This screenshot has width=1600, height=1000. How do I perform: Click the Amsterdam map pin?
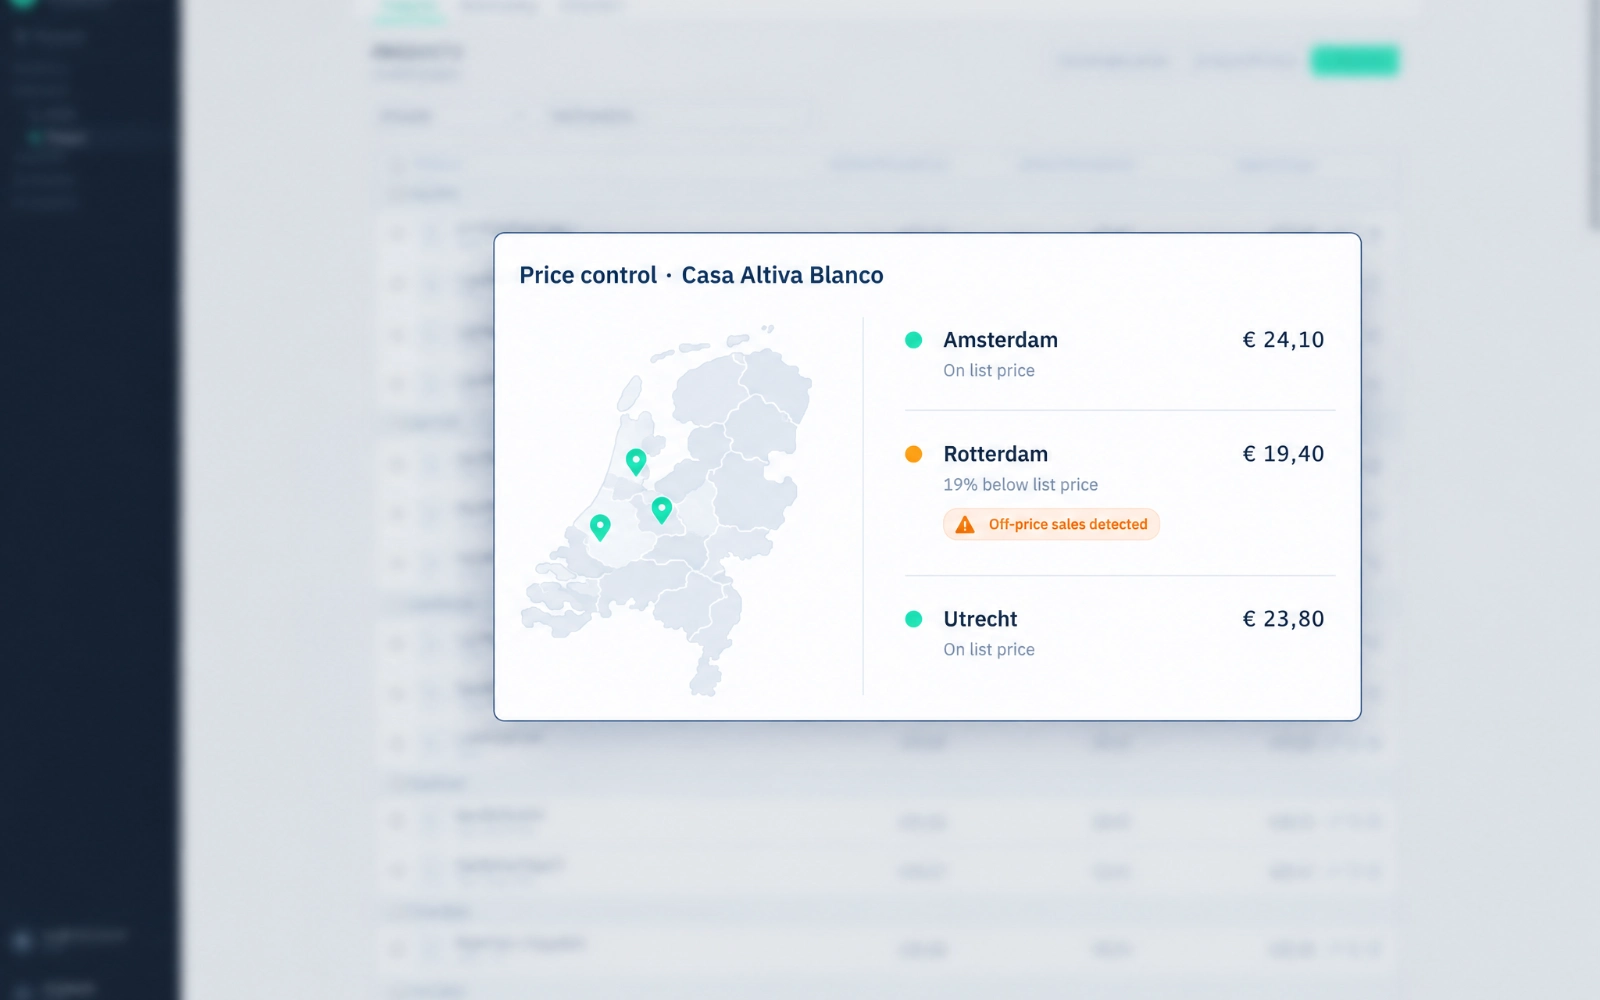(636, 461)
